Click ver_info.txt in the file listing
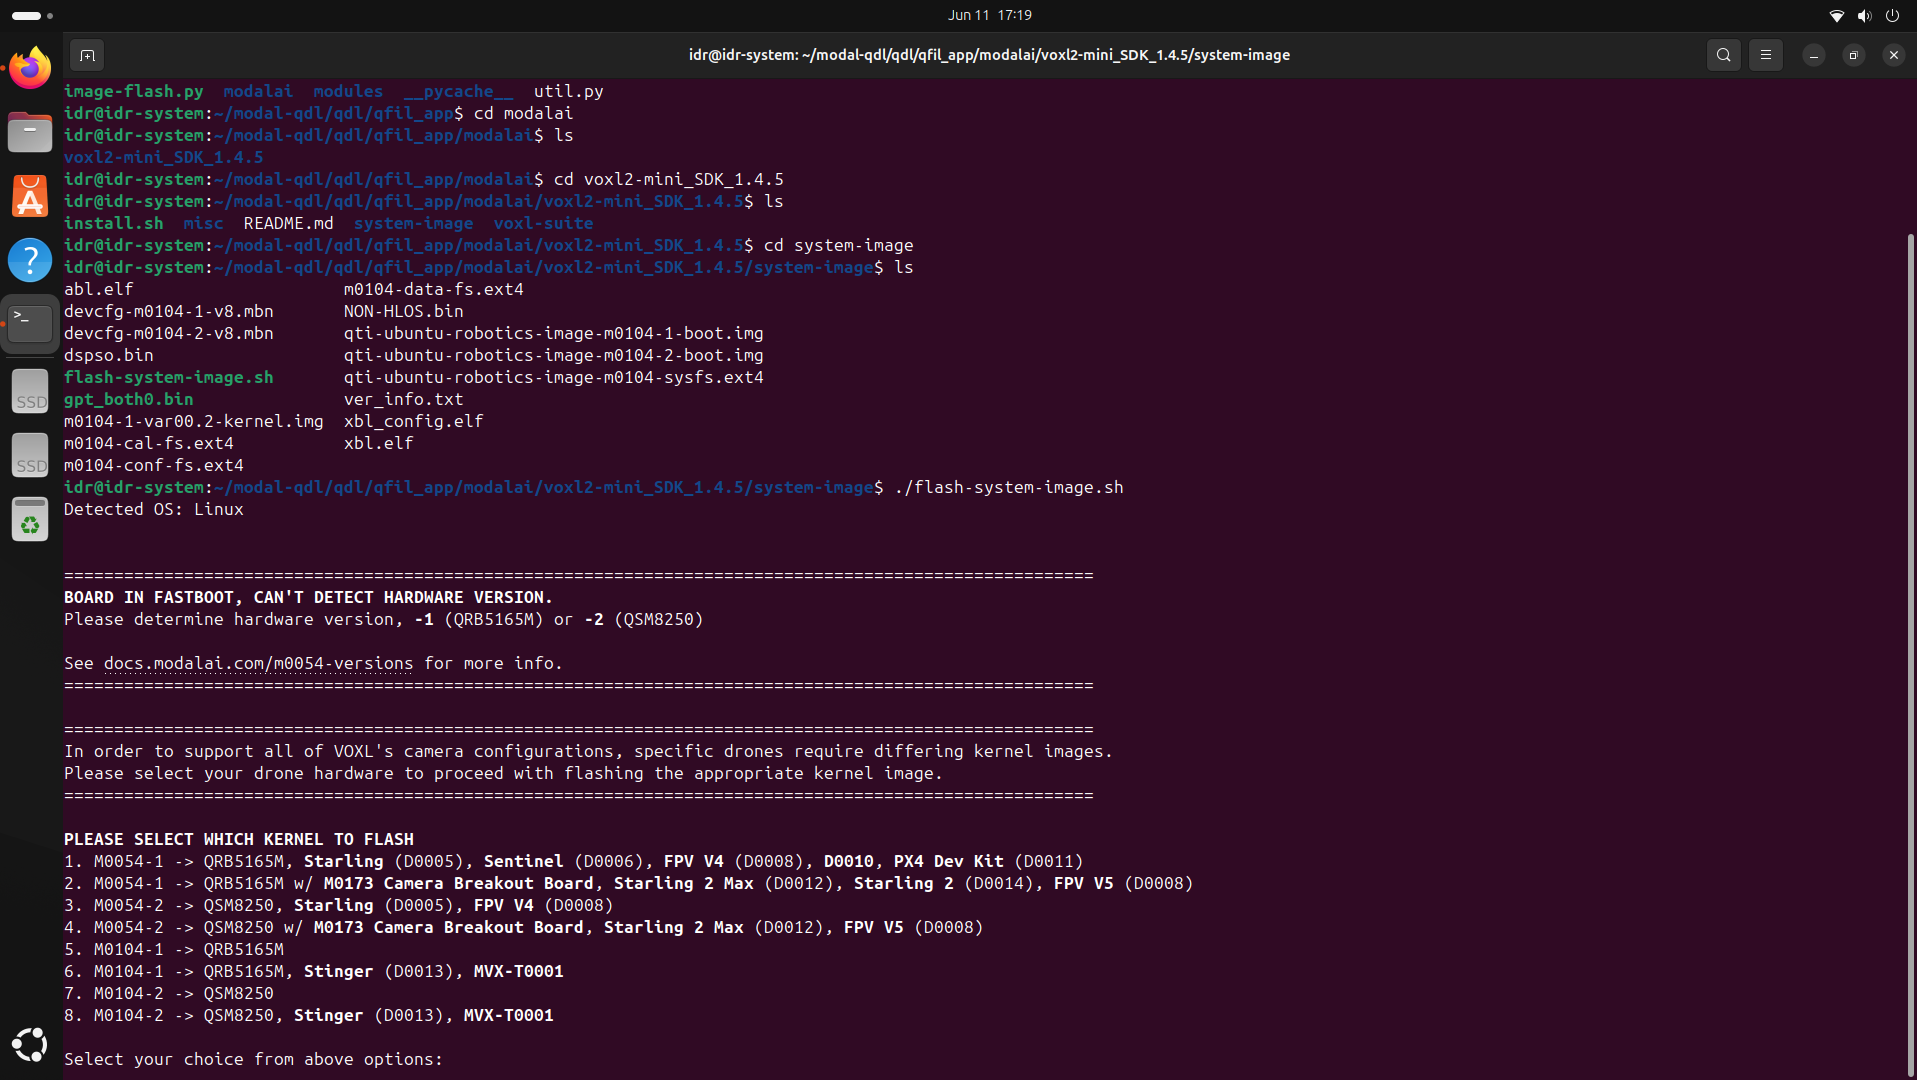Screen dimensions: 1917x1080 click(x=403, y=399)
